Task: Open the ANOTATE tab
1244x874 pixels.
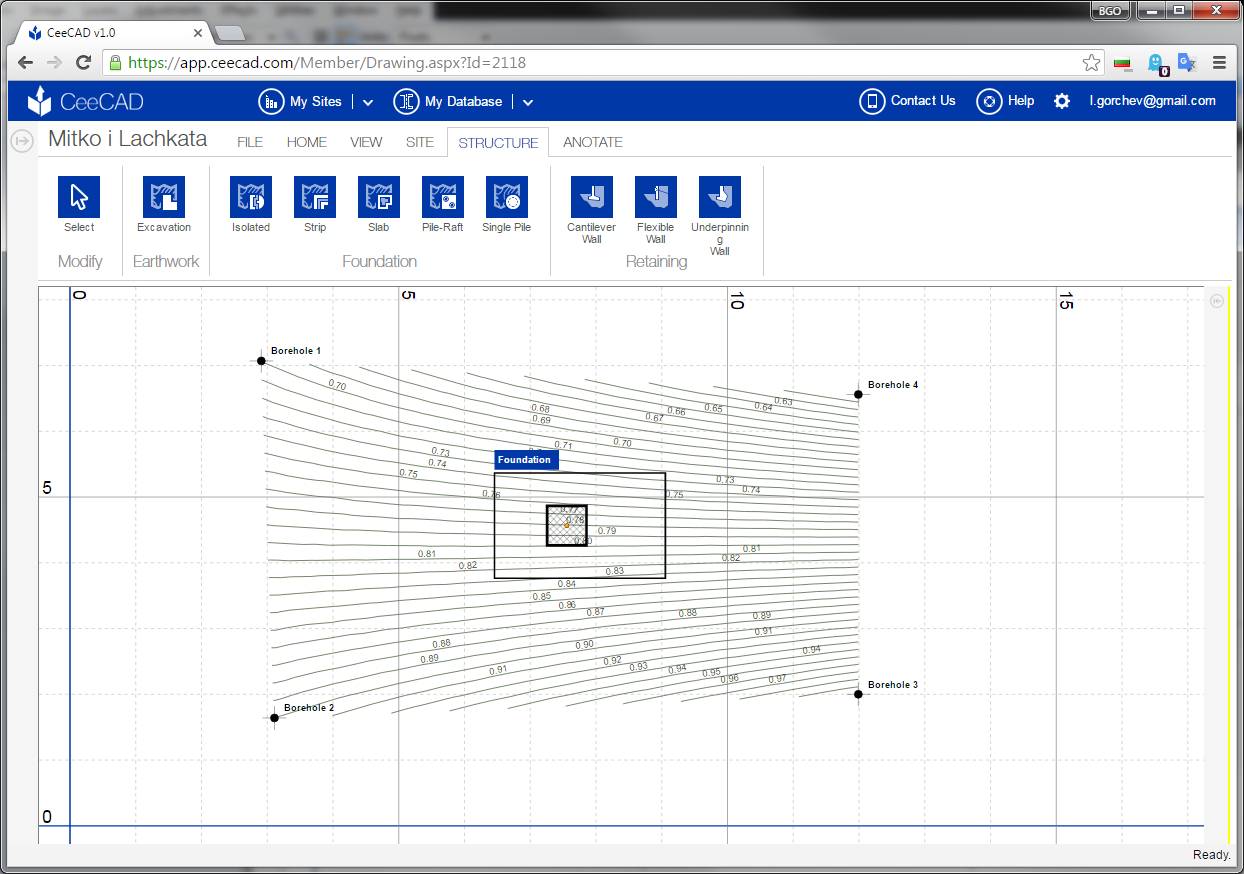Action: point(593,142)
